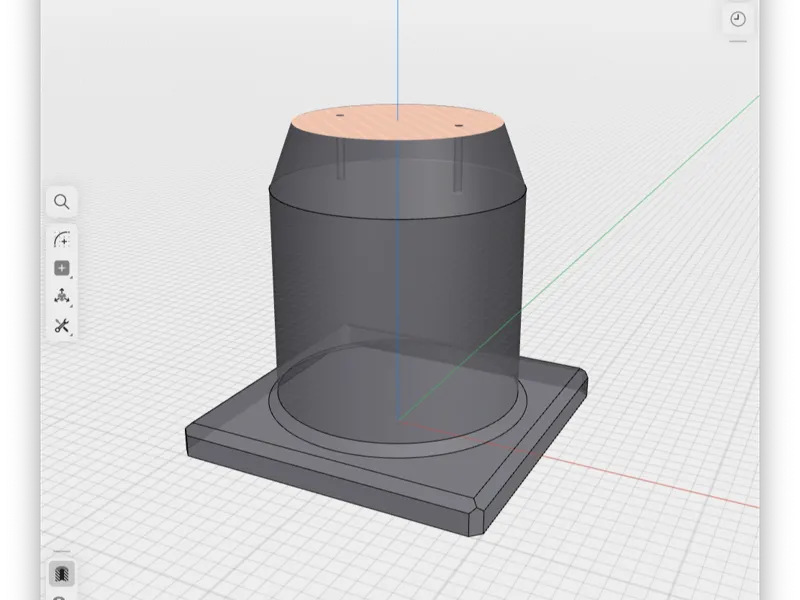Open the add shape plus tool
Screen dimensions: 800x600
(x=62, y=268)
